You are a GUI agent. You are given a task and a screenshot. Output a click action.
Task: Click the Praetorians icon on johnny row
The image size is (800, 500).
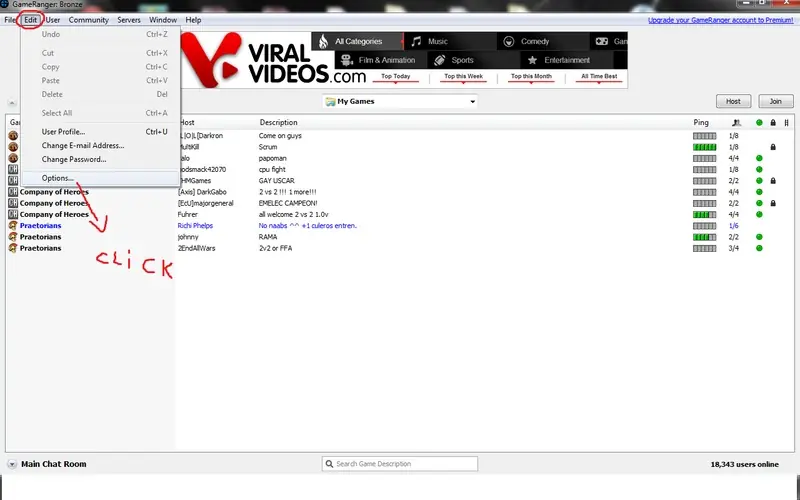coord(13,237)
